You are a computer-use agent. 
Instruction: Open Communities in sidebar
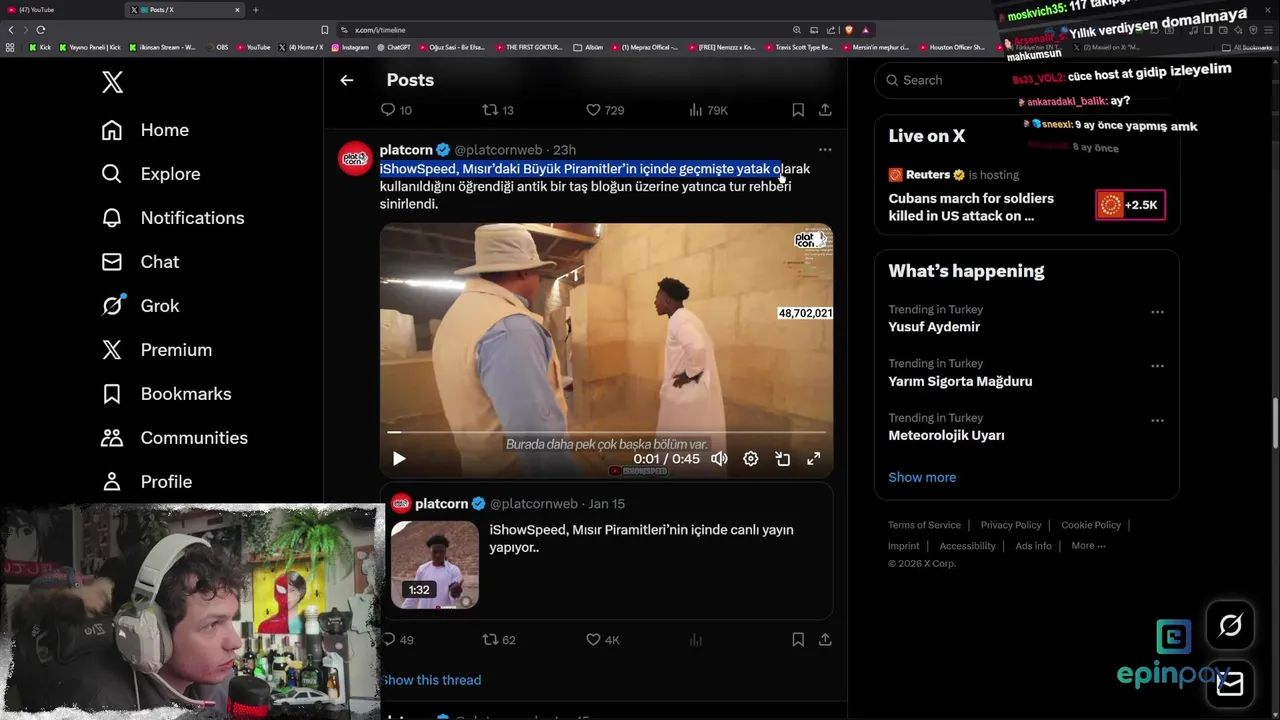[x=174, y=438]
